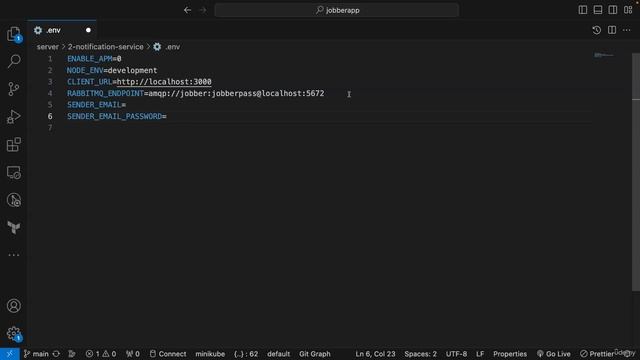Open the Accounts menu
The width and height of the screenshot is (640, 360).
point(13,306)
